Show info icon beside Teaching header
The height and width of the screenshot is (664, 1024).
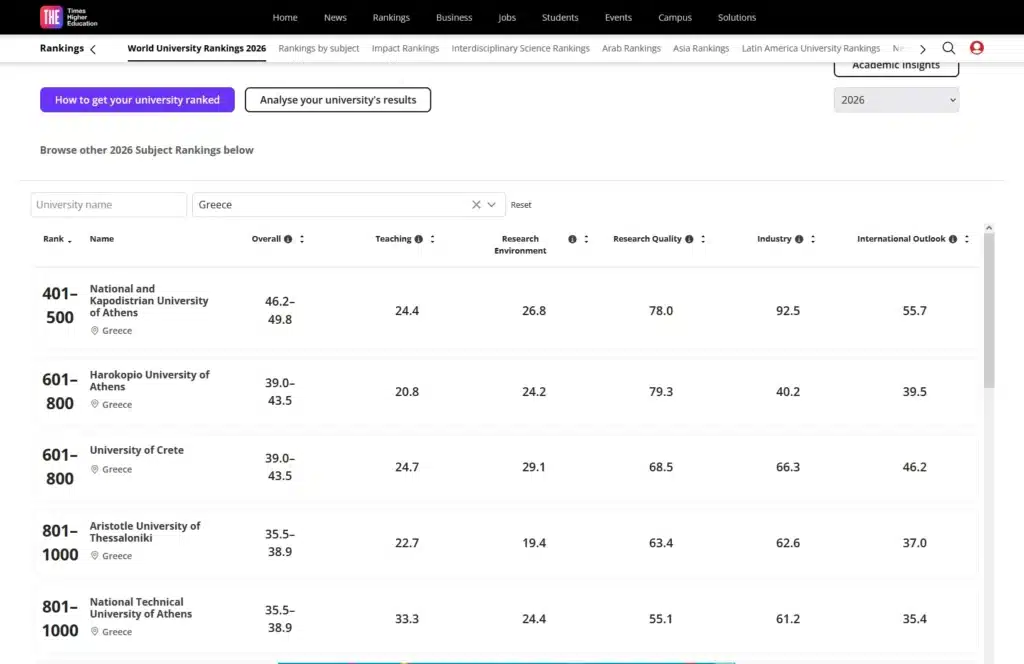click(x=419, y=239)
